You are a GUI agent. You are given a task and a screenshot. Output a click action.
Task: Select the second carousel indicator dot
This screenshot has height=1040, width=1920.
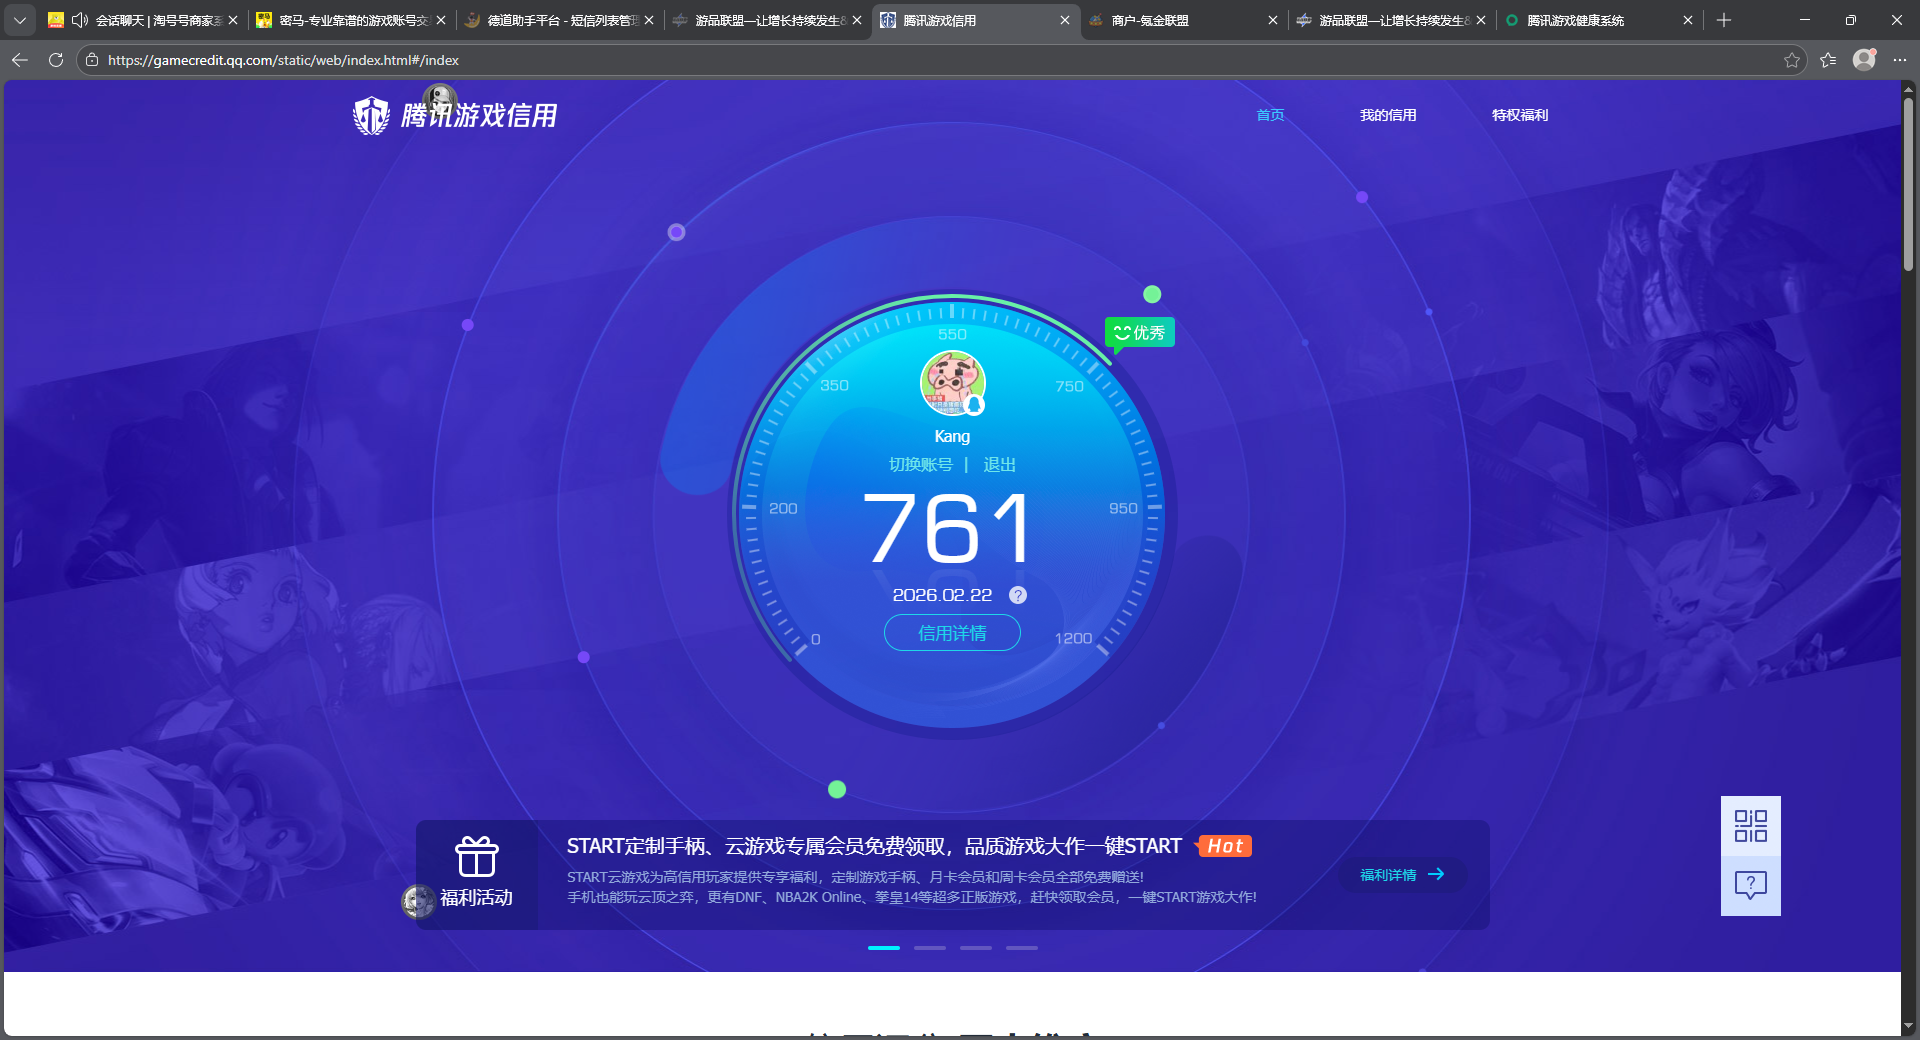point(929,948)
